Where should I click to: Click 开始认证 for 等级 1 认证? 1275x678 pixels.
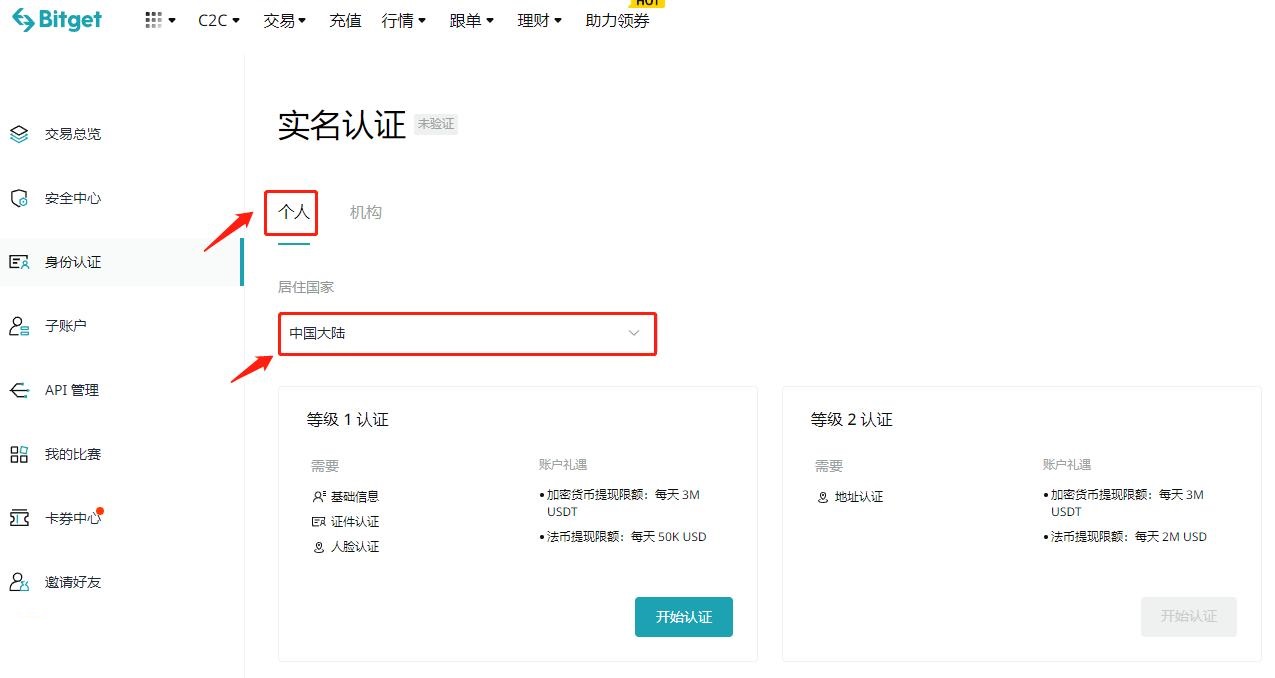point(683,616)
